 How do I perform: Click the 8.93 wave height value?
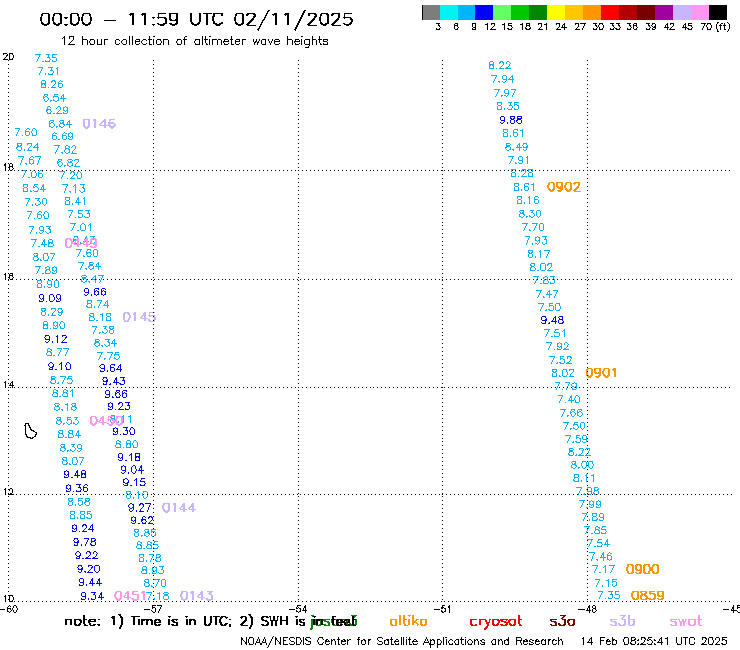point(152,570)
